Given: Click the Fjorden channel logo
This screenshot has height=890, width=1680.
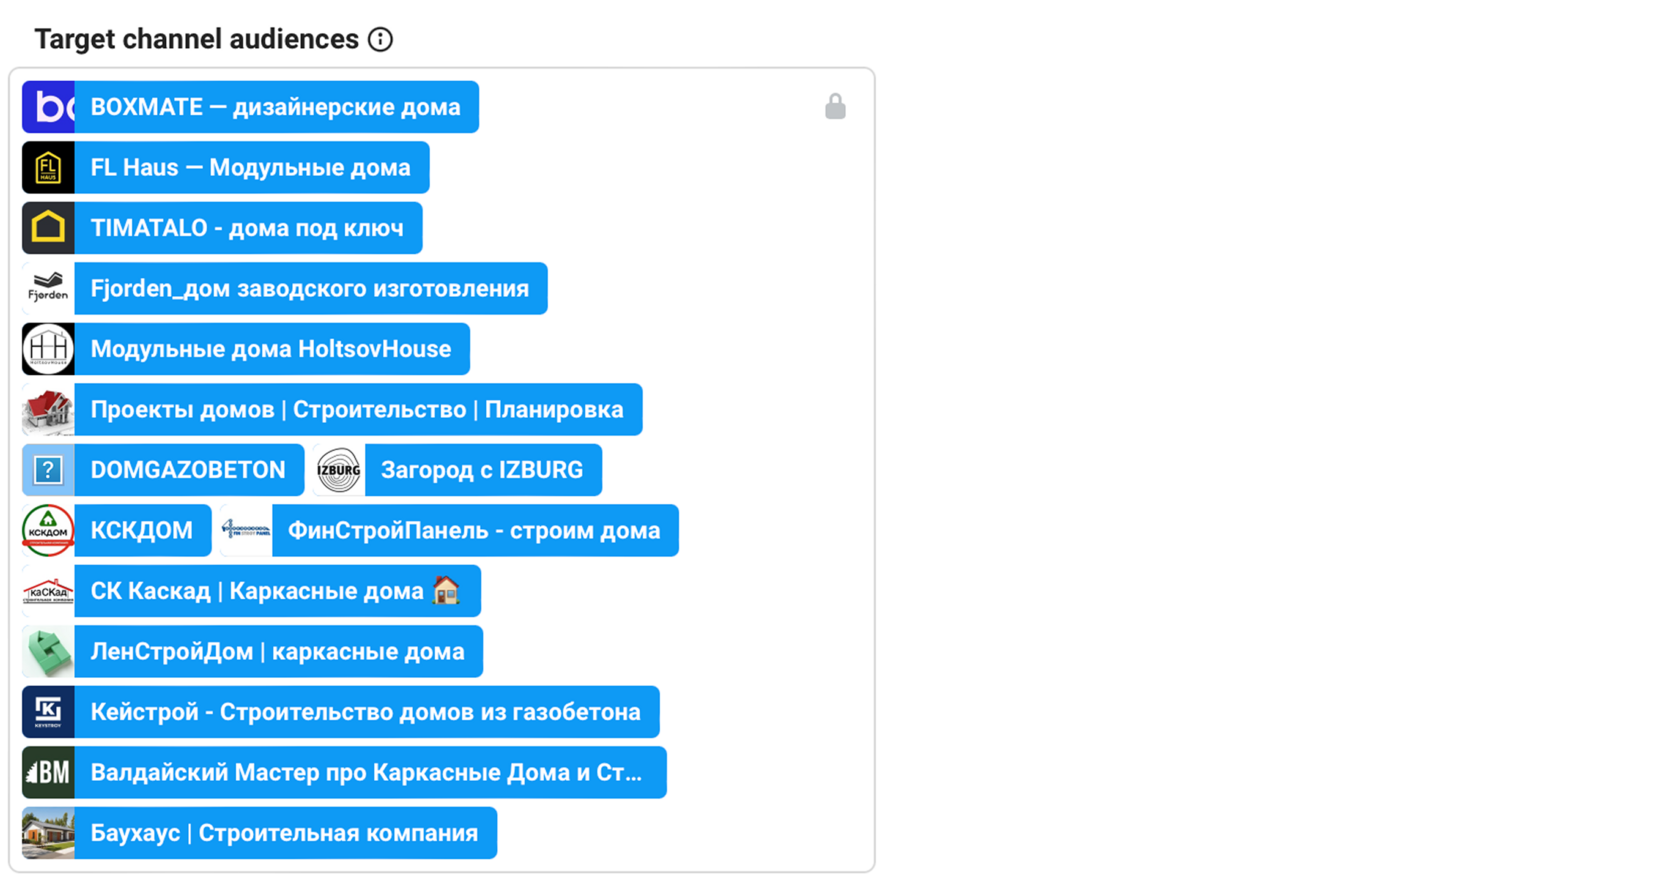Looking at the screenshot, I should [x=48, y=288].
